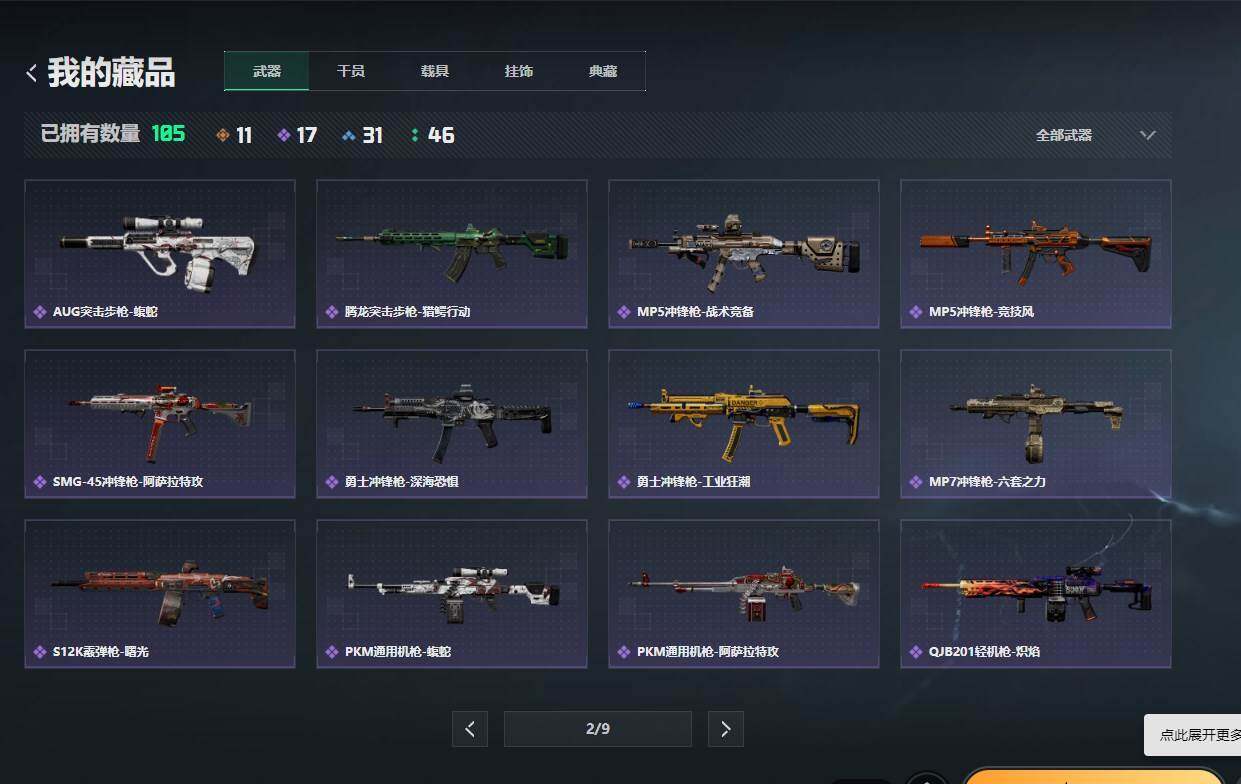Click the blue rarity icon next to 31
This screenshot has width=1241, height=784.
348,135
